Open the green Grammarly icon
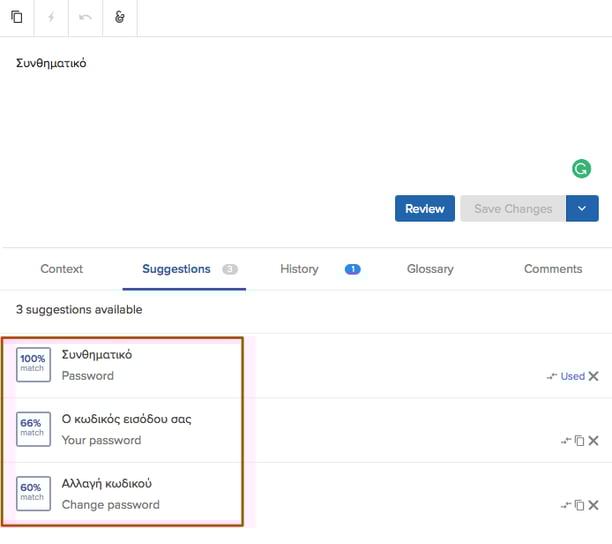The image size is (612, 544). 581,169
